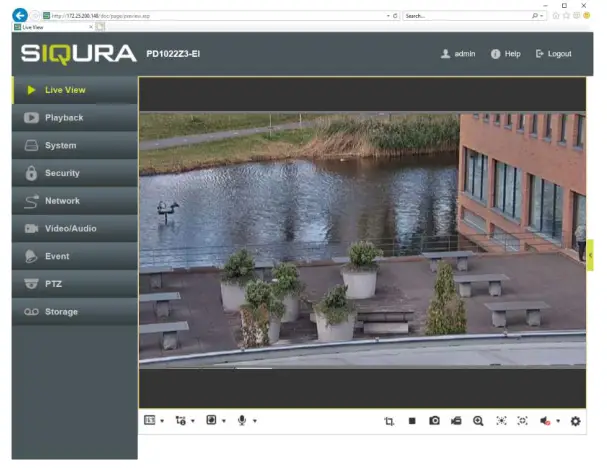Click the browser search magnifier icon
The height and width of the screenshot is (468, 607).
(535, 16)
